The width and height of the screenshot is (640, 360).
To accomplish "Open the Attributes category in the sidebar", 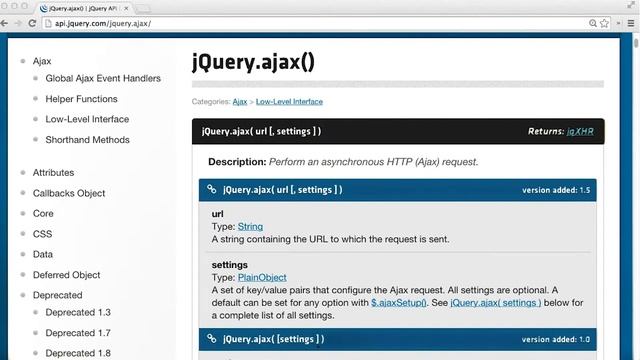I will pyautogui.click(x=53, y=173).
